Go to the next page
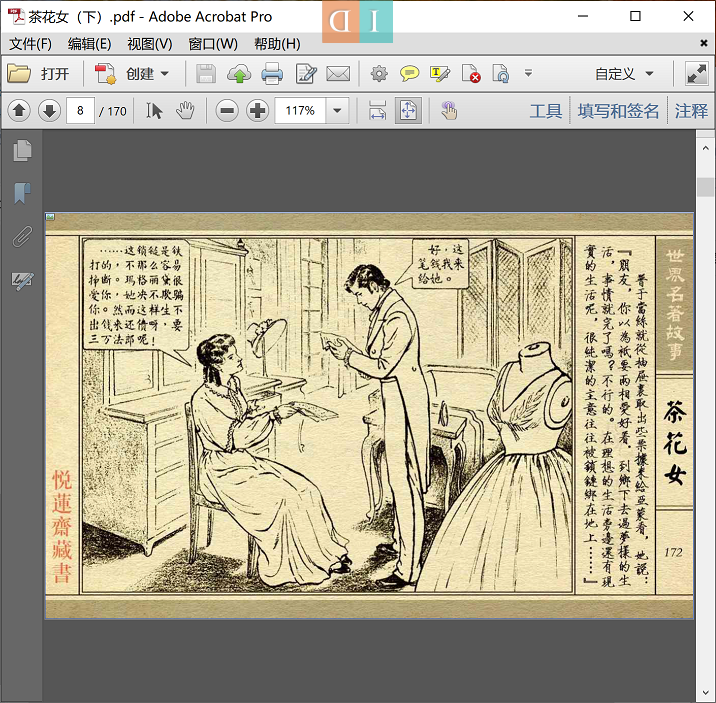The height and width of the screenshot is (703, 716). (x=49, y=110)
